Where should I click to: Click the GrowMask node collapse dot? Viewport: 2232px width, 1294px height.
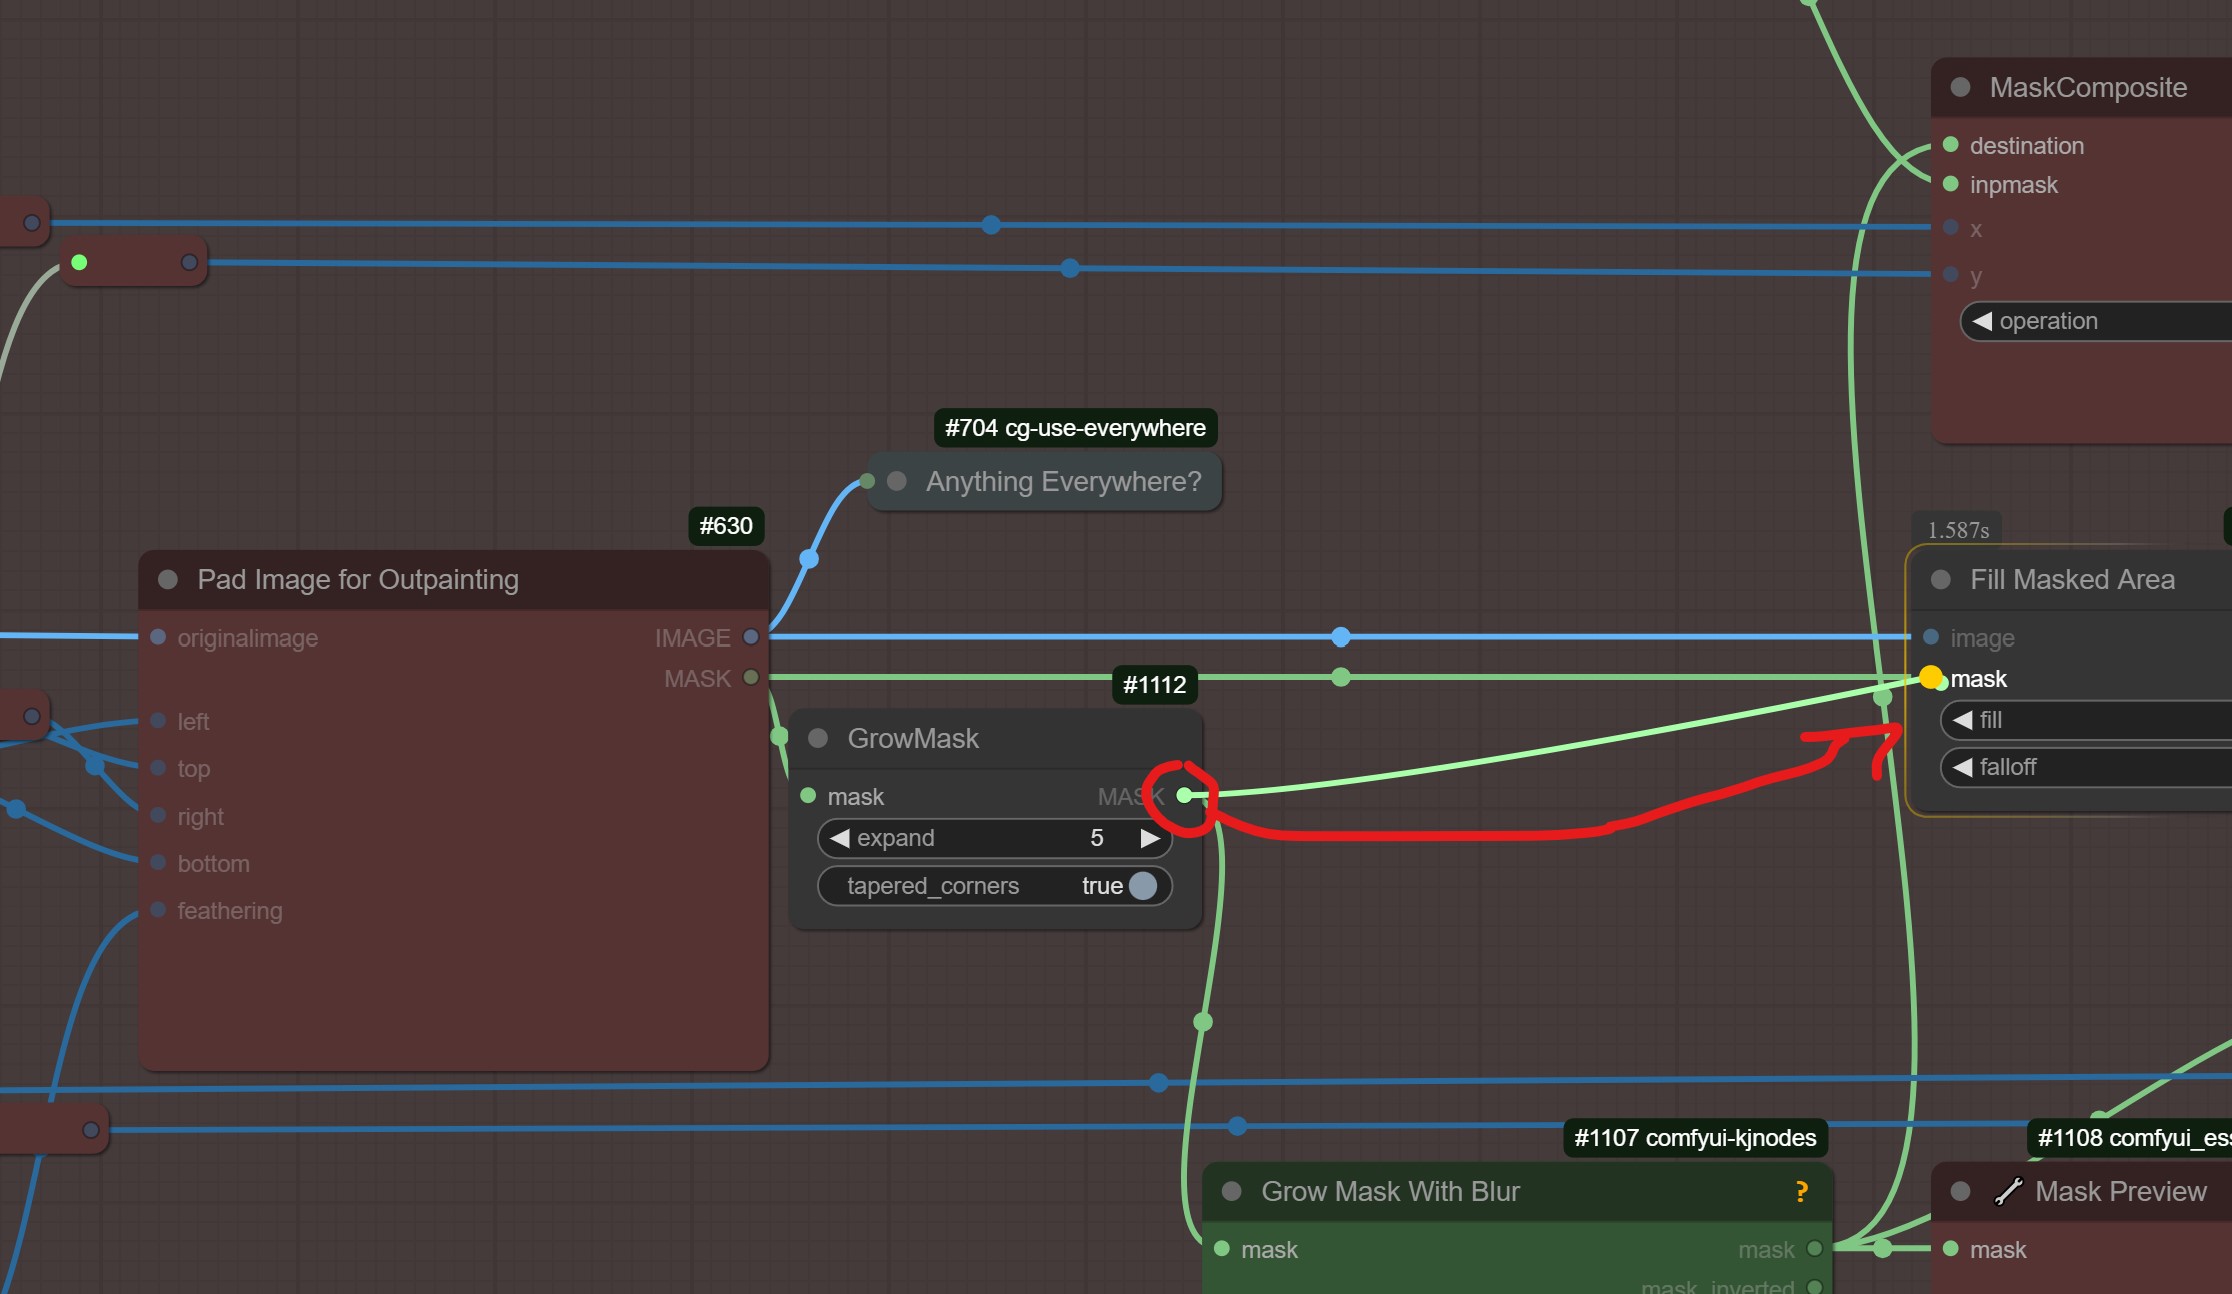click(x=818, y=738)
